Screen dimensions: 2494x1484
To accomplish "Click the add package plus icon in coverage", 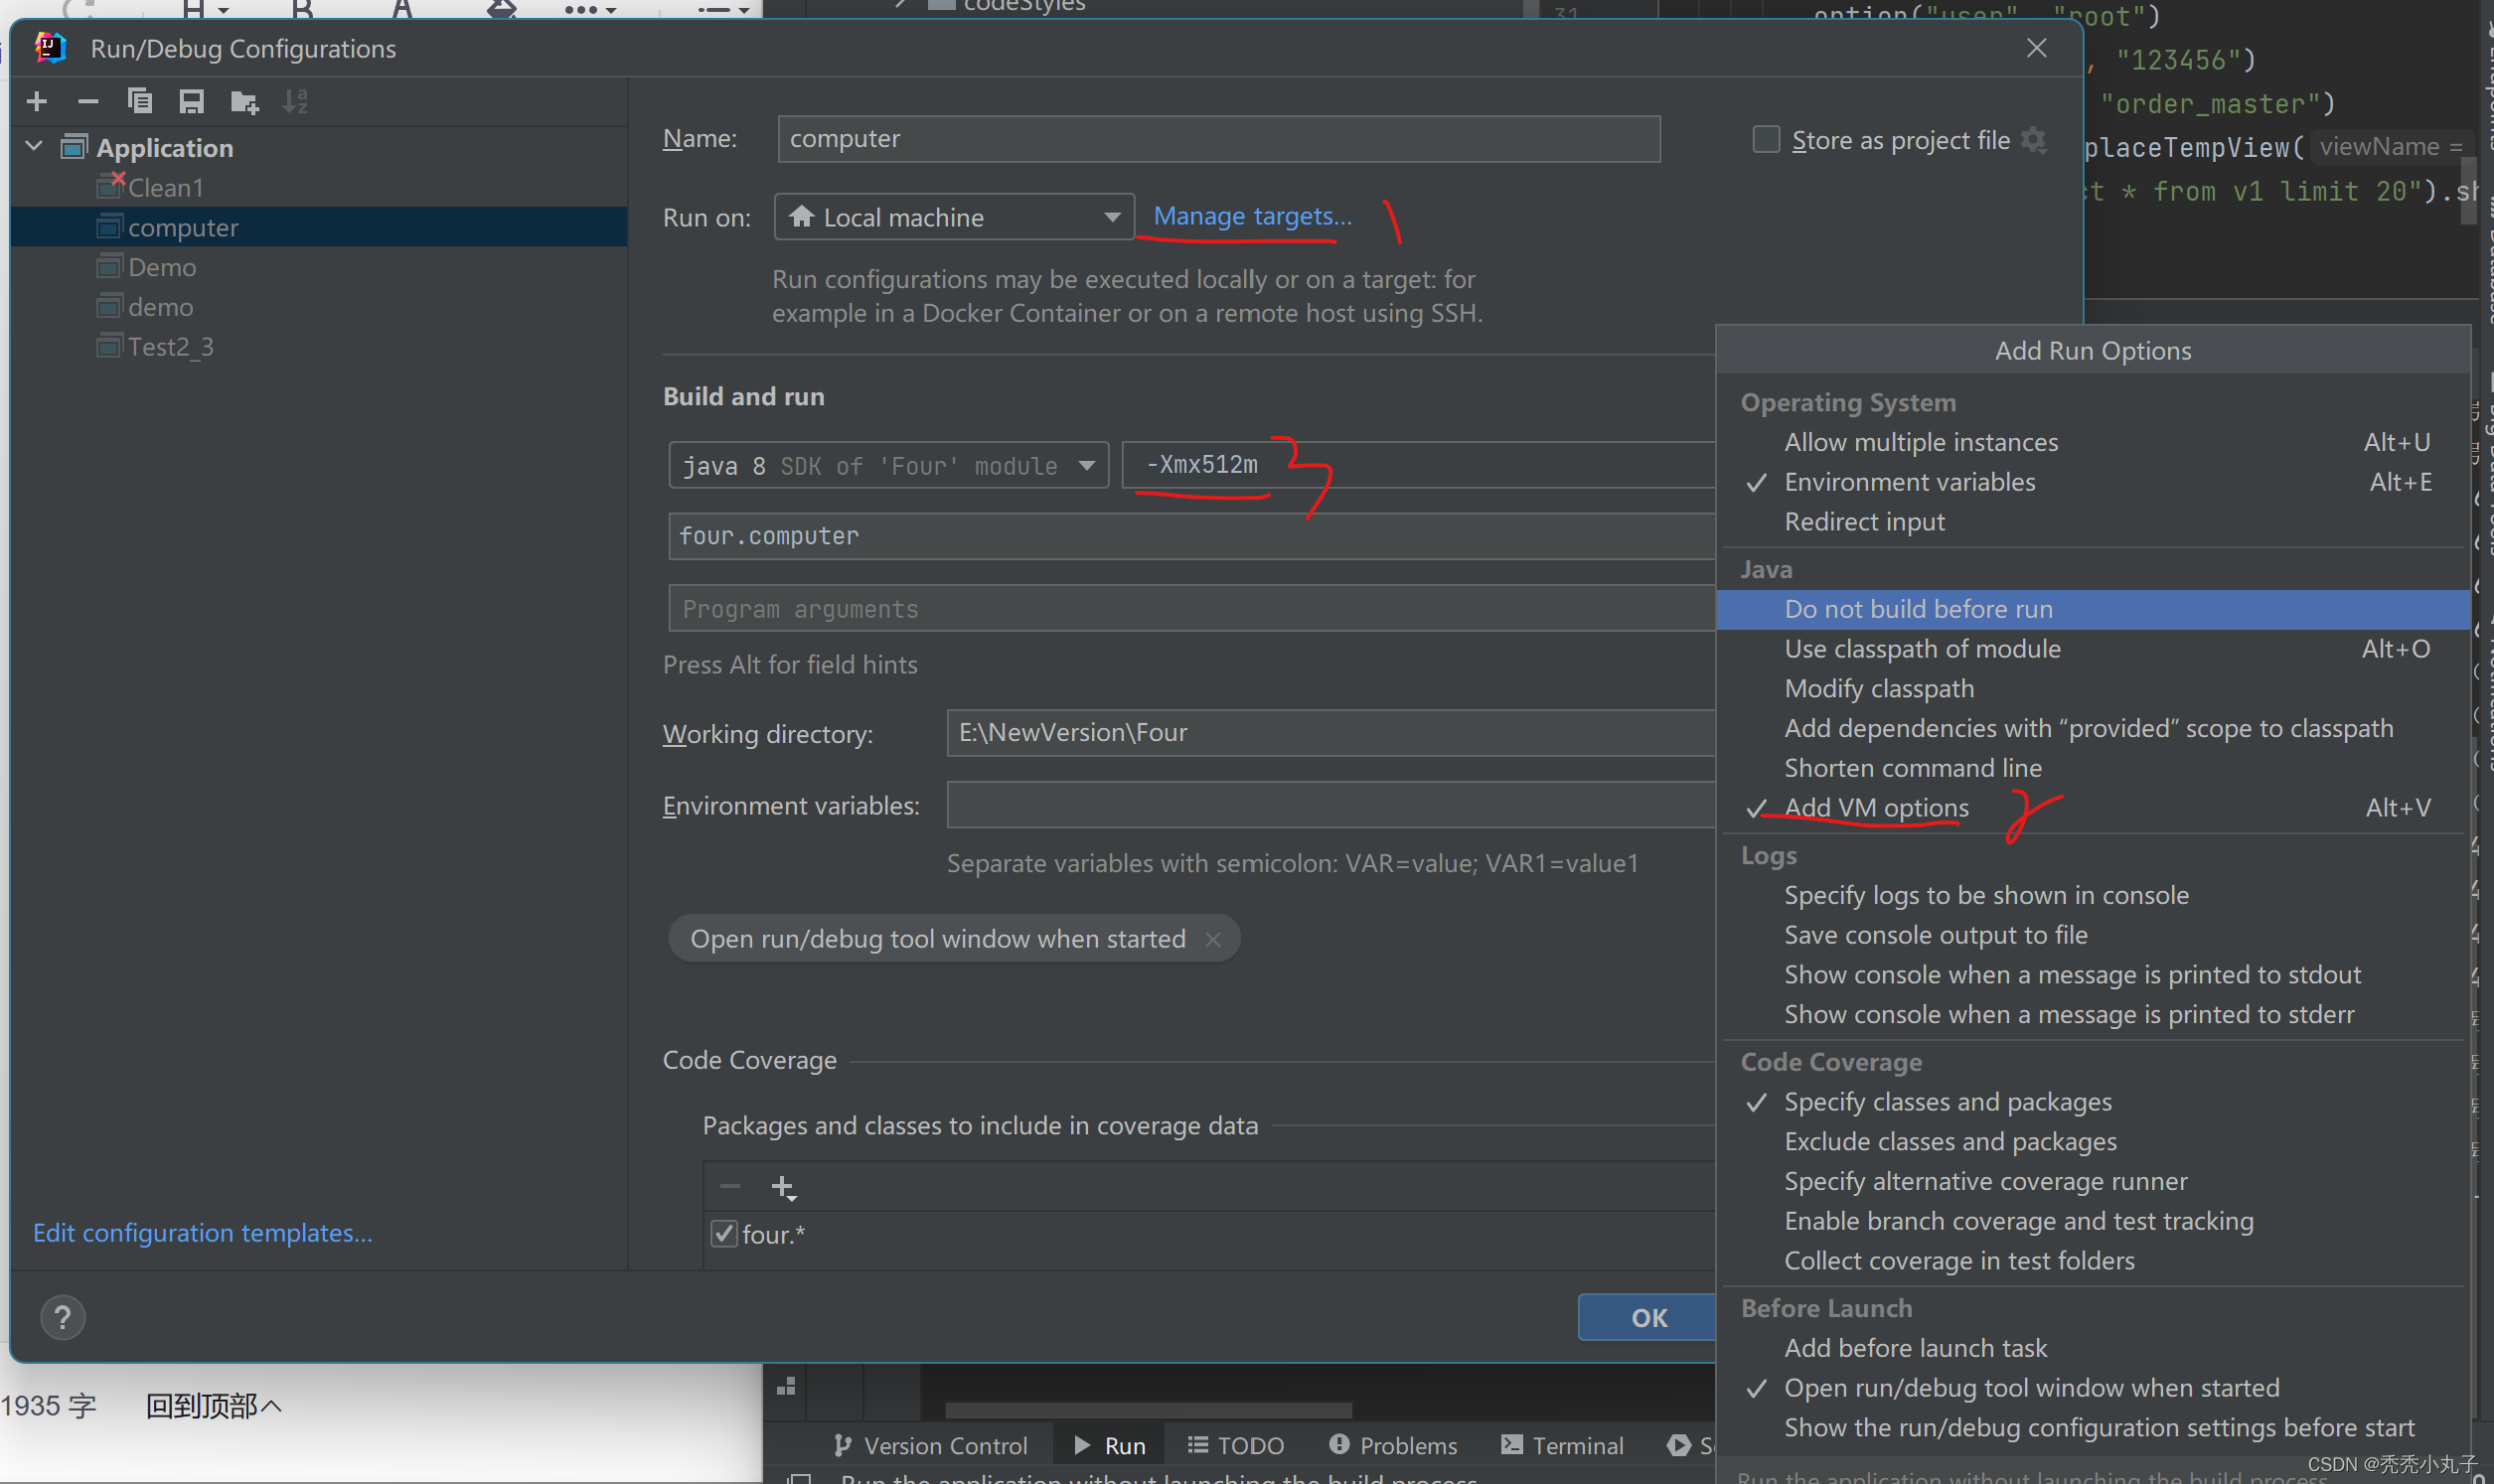I will pyautogui.click(x=783, y=1187).
